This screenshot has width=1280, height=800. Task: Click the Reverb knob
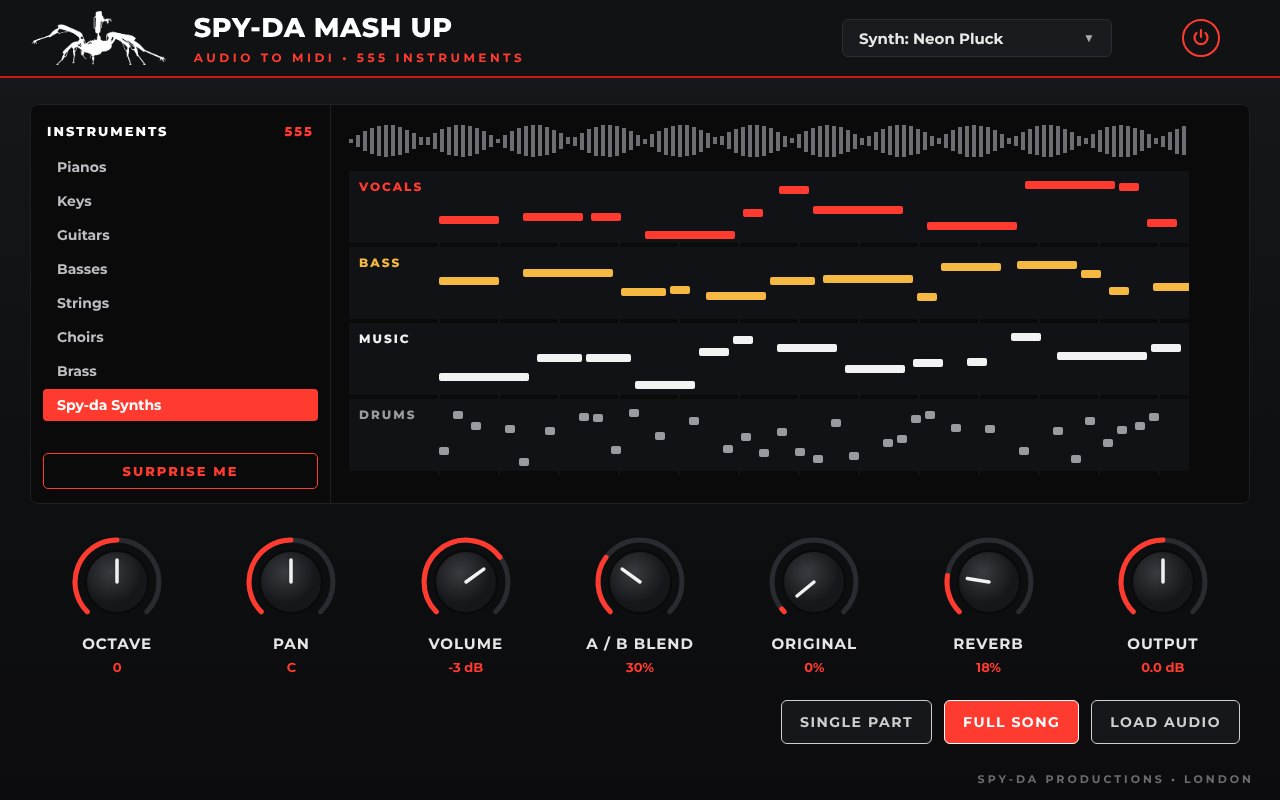[989, 582]
